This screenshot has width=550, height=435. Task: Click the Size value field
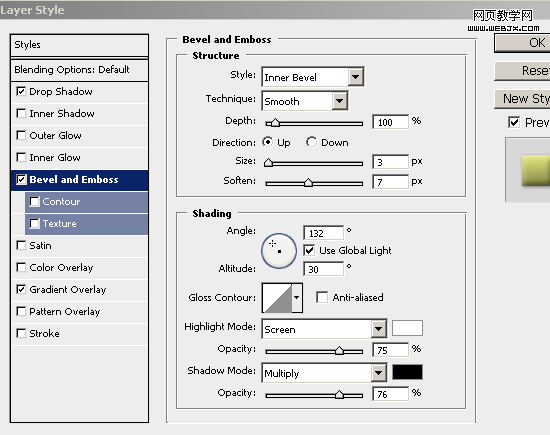point(390,162)
